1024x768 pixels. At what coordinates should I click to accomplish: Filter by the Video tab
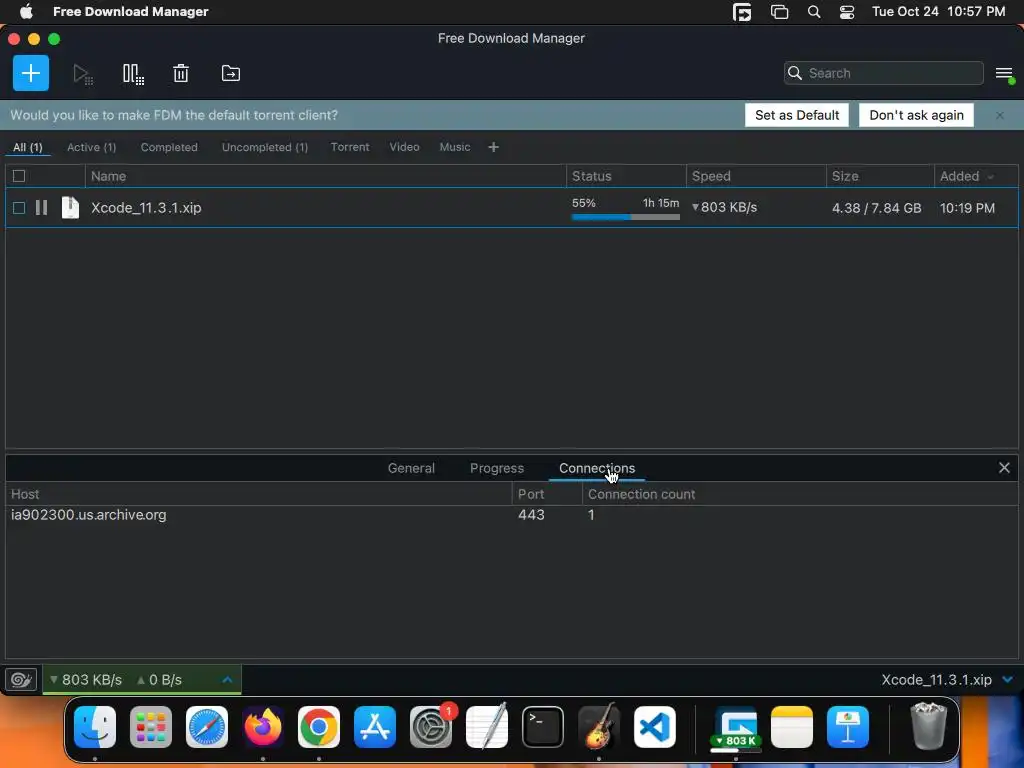pos(404,147)
